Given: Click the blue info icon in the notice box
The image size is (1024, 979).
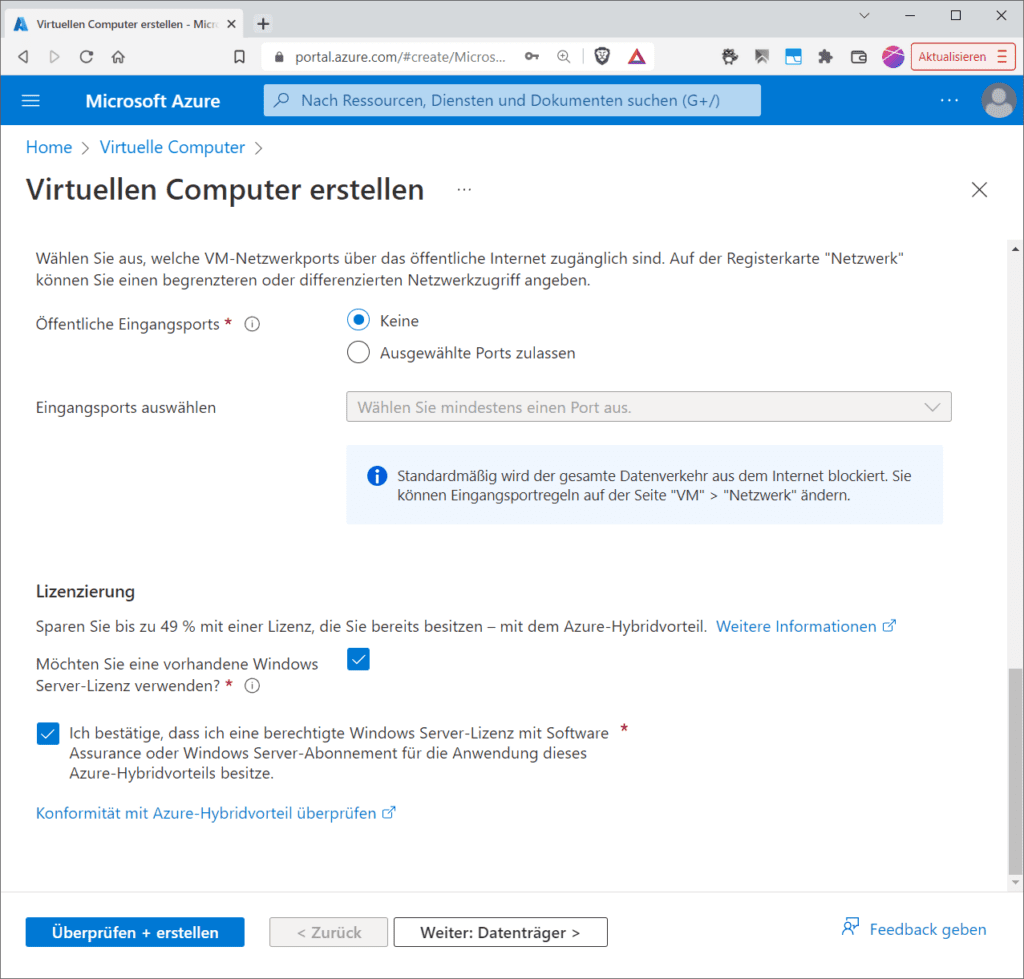Looking at the screenshot, I should pyautogui.click(x=377, y=476).
